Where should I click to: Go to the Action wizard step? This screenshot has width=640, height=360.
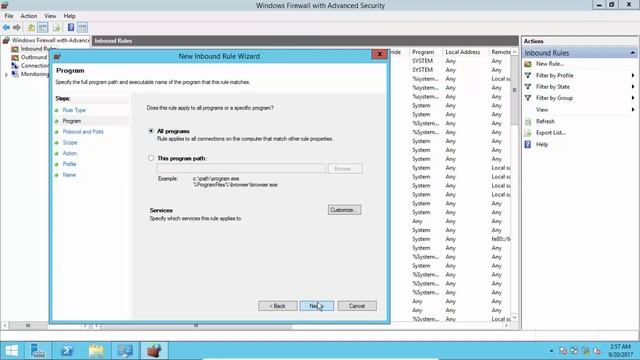(x=70, y=153)
